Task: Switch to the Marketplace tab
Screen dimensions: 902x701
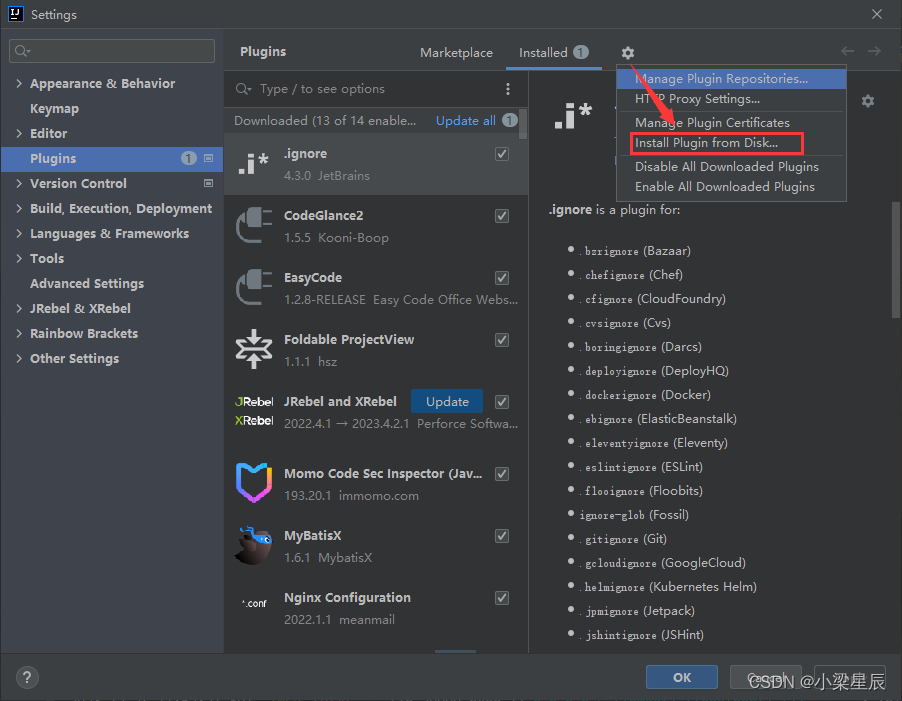Action: point(456,52)
